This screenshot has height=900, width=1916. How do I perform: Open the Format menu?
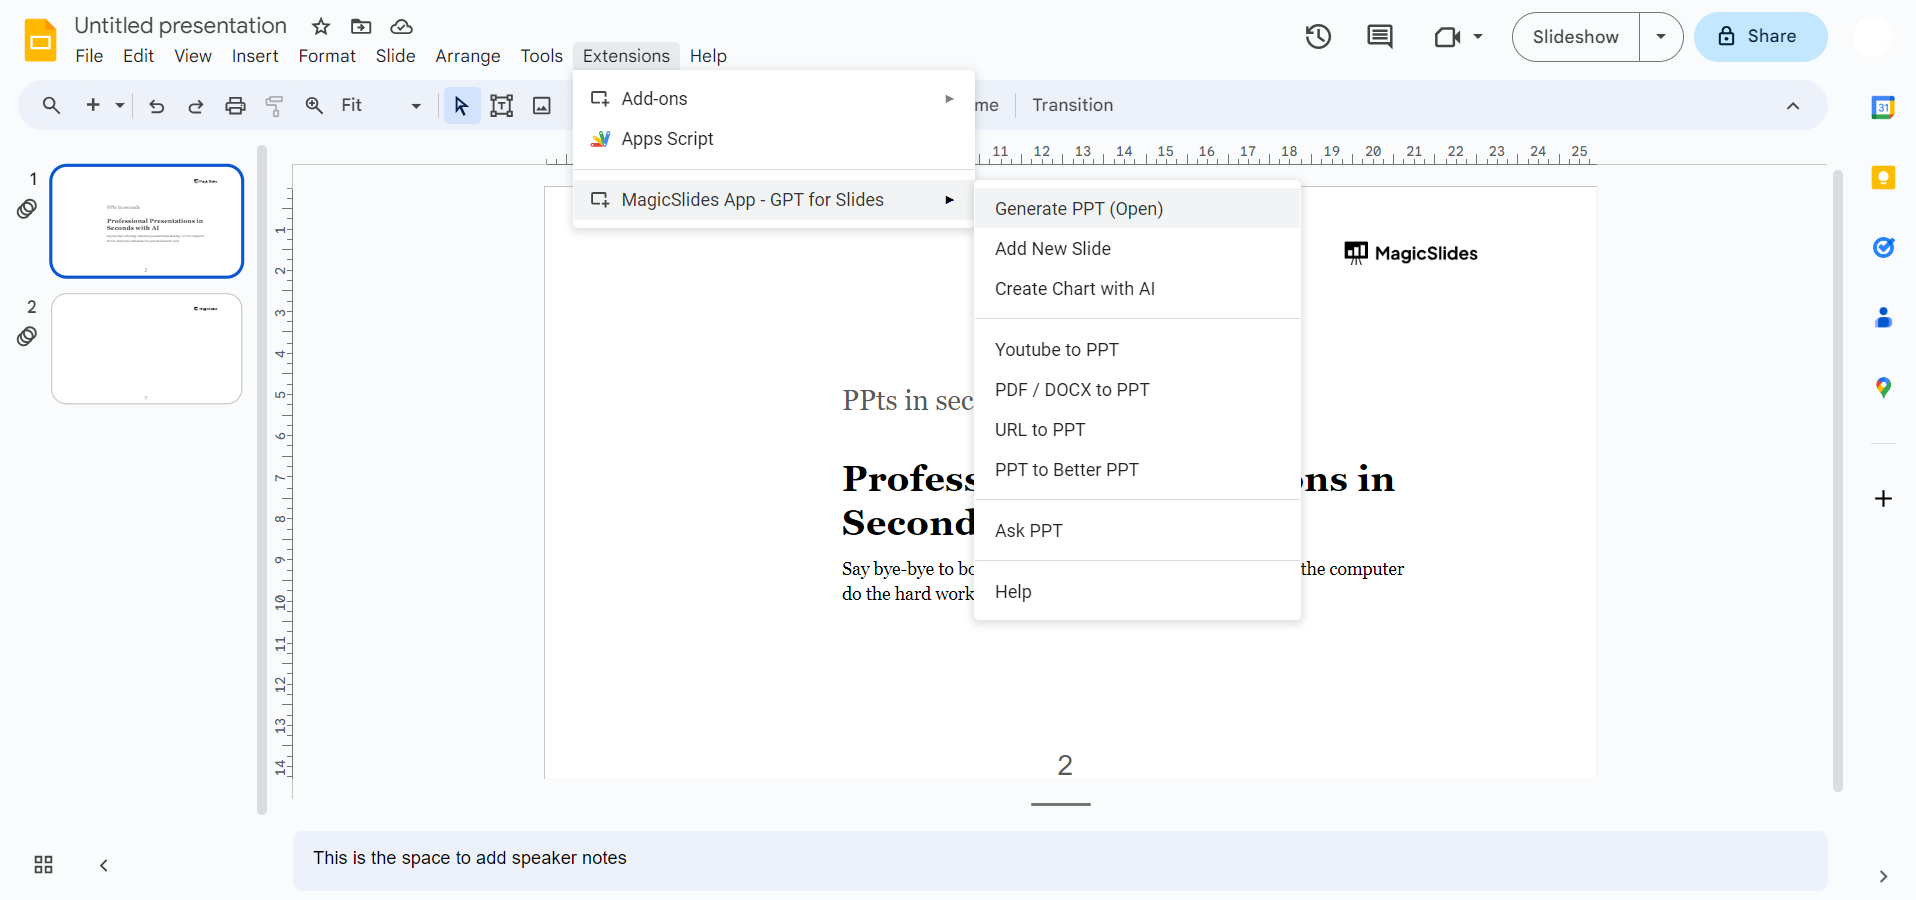point(327,56)
